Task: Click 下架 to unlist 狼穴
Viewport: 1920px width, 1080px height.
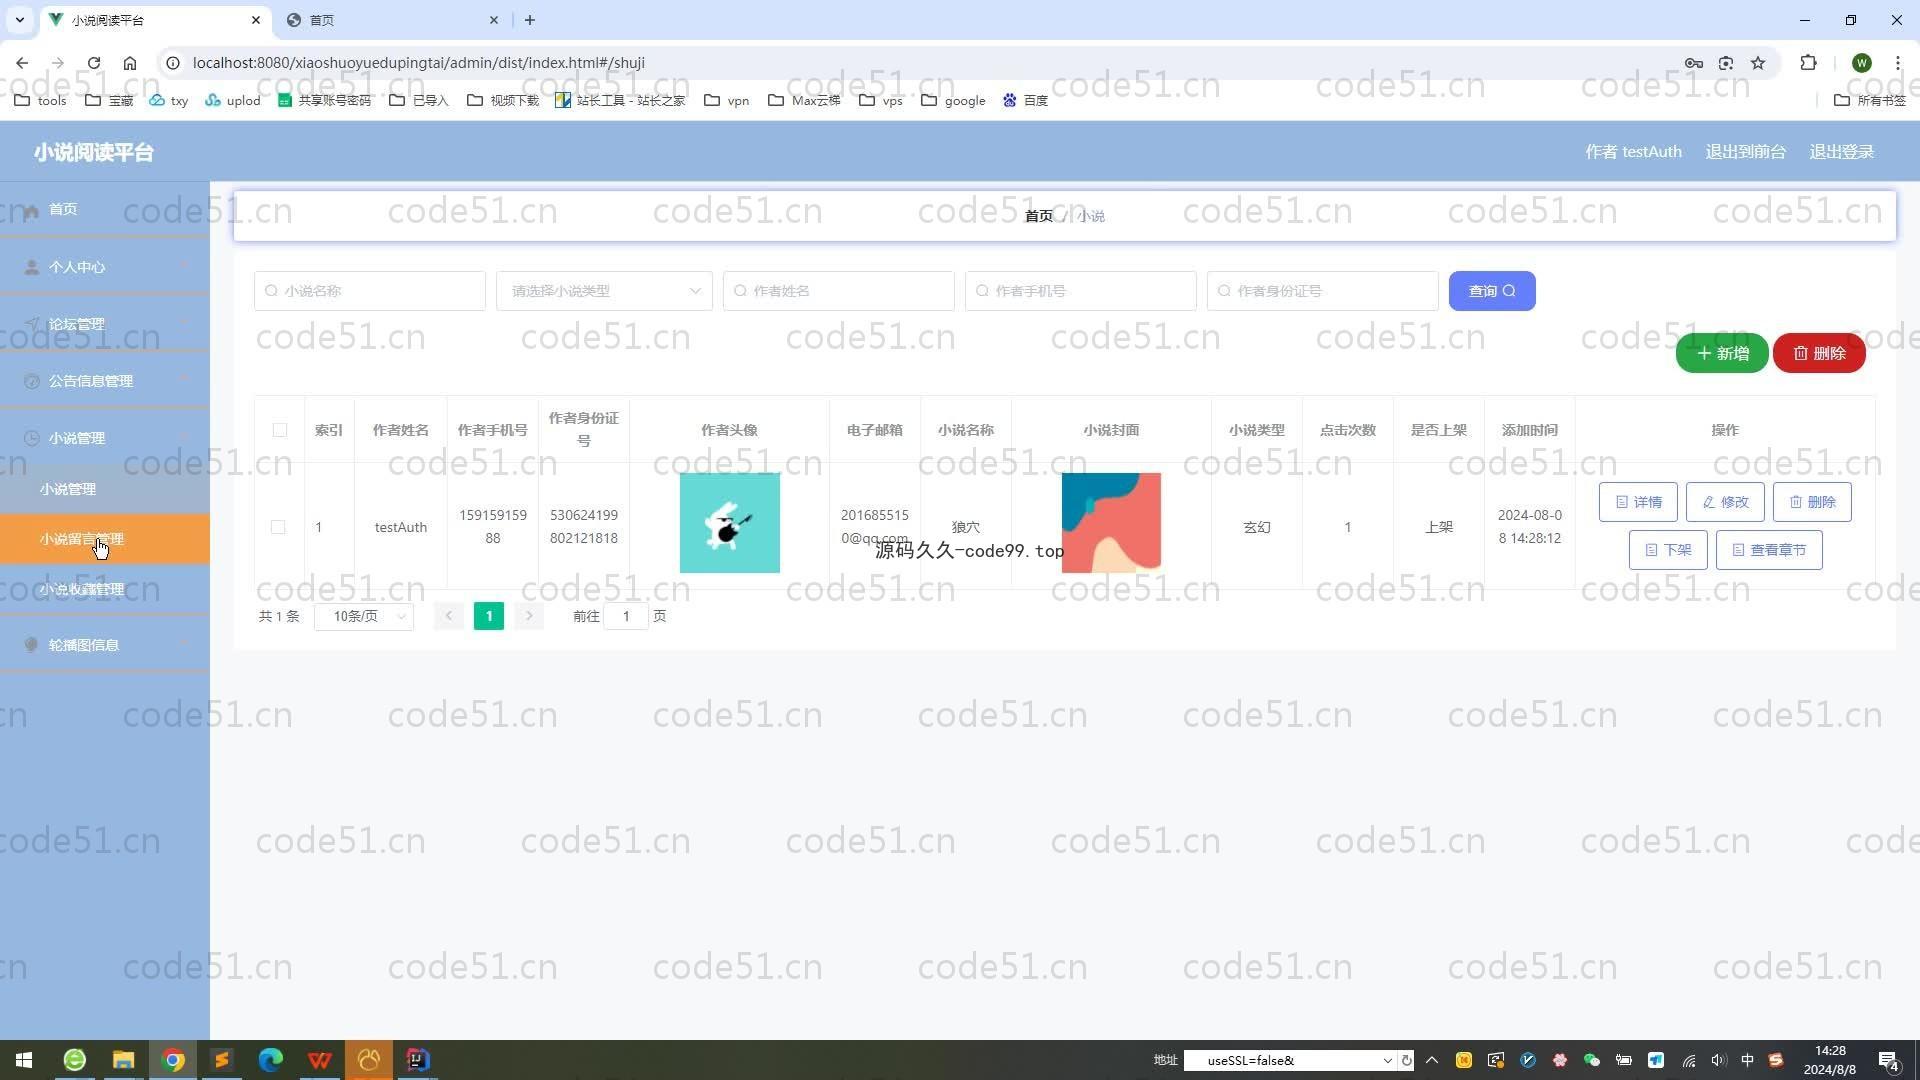Action: point(1668,550)
